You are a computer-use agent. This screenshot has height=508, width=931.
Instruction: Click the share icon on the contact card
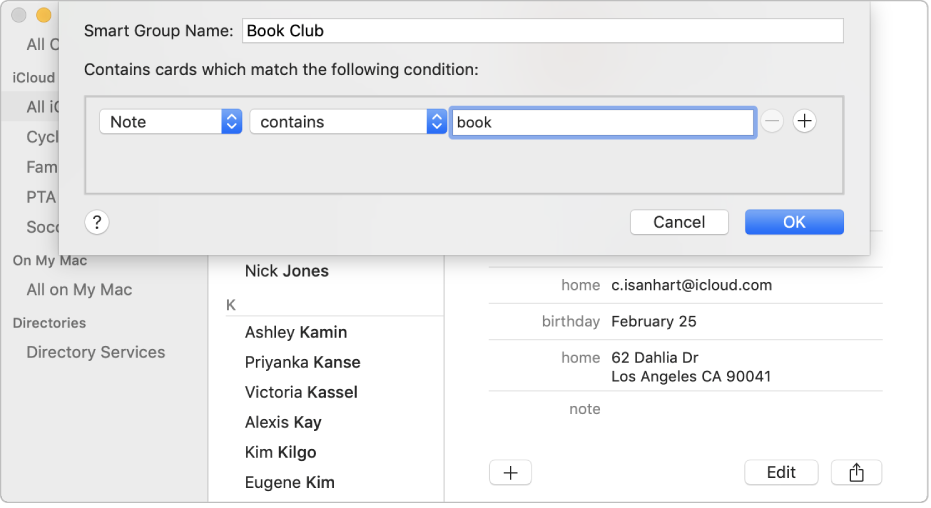tap(856, 472)
